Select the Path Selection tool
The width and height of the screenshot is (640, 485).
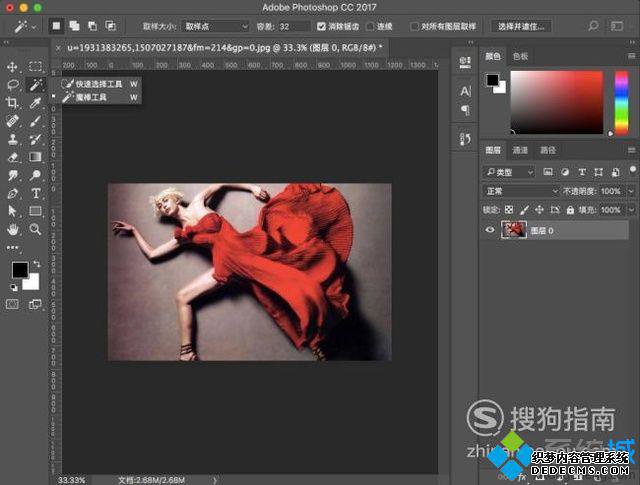coord(13,211)
